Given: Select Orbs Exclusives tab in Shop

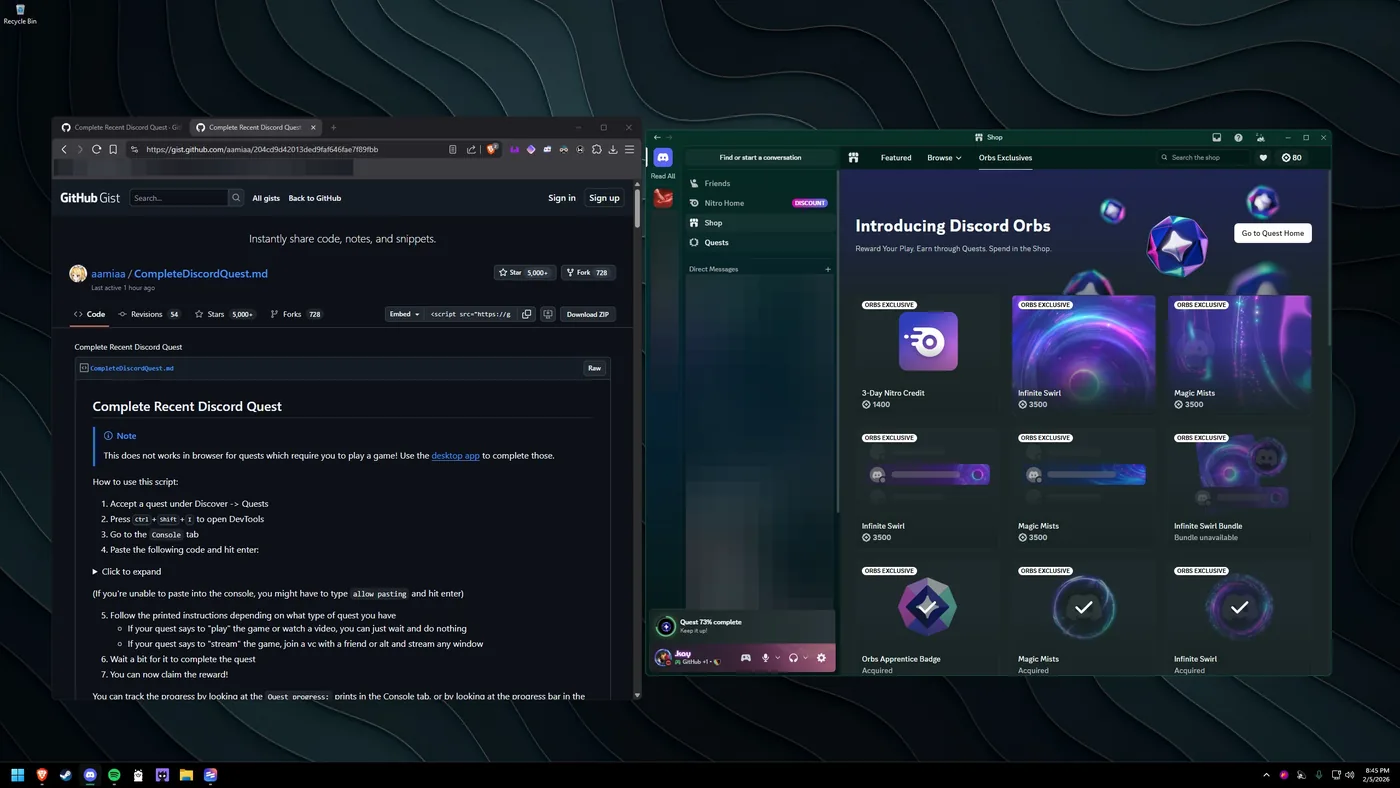Looking at the screenshot, I should coord(1005,158).
